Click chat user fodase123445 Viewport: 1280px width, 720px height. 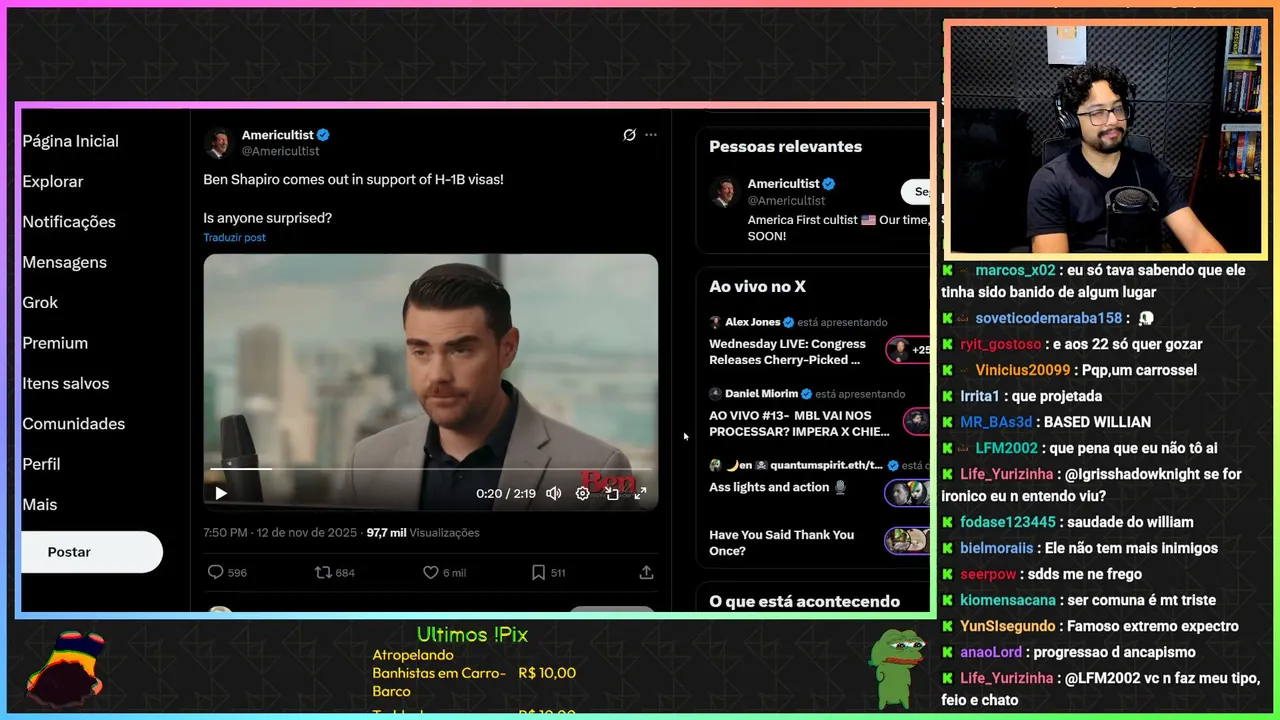pos(1008,522)
